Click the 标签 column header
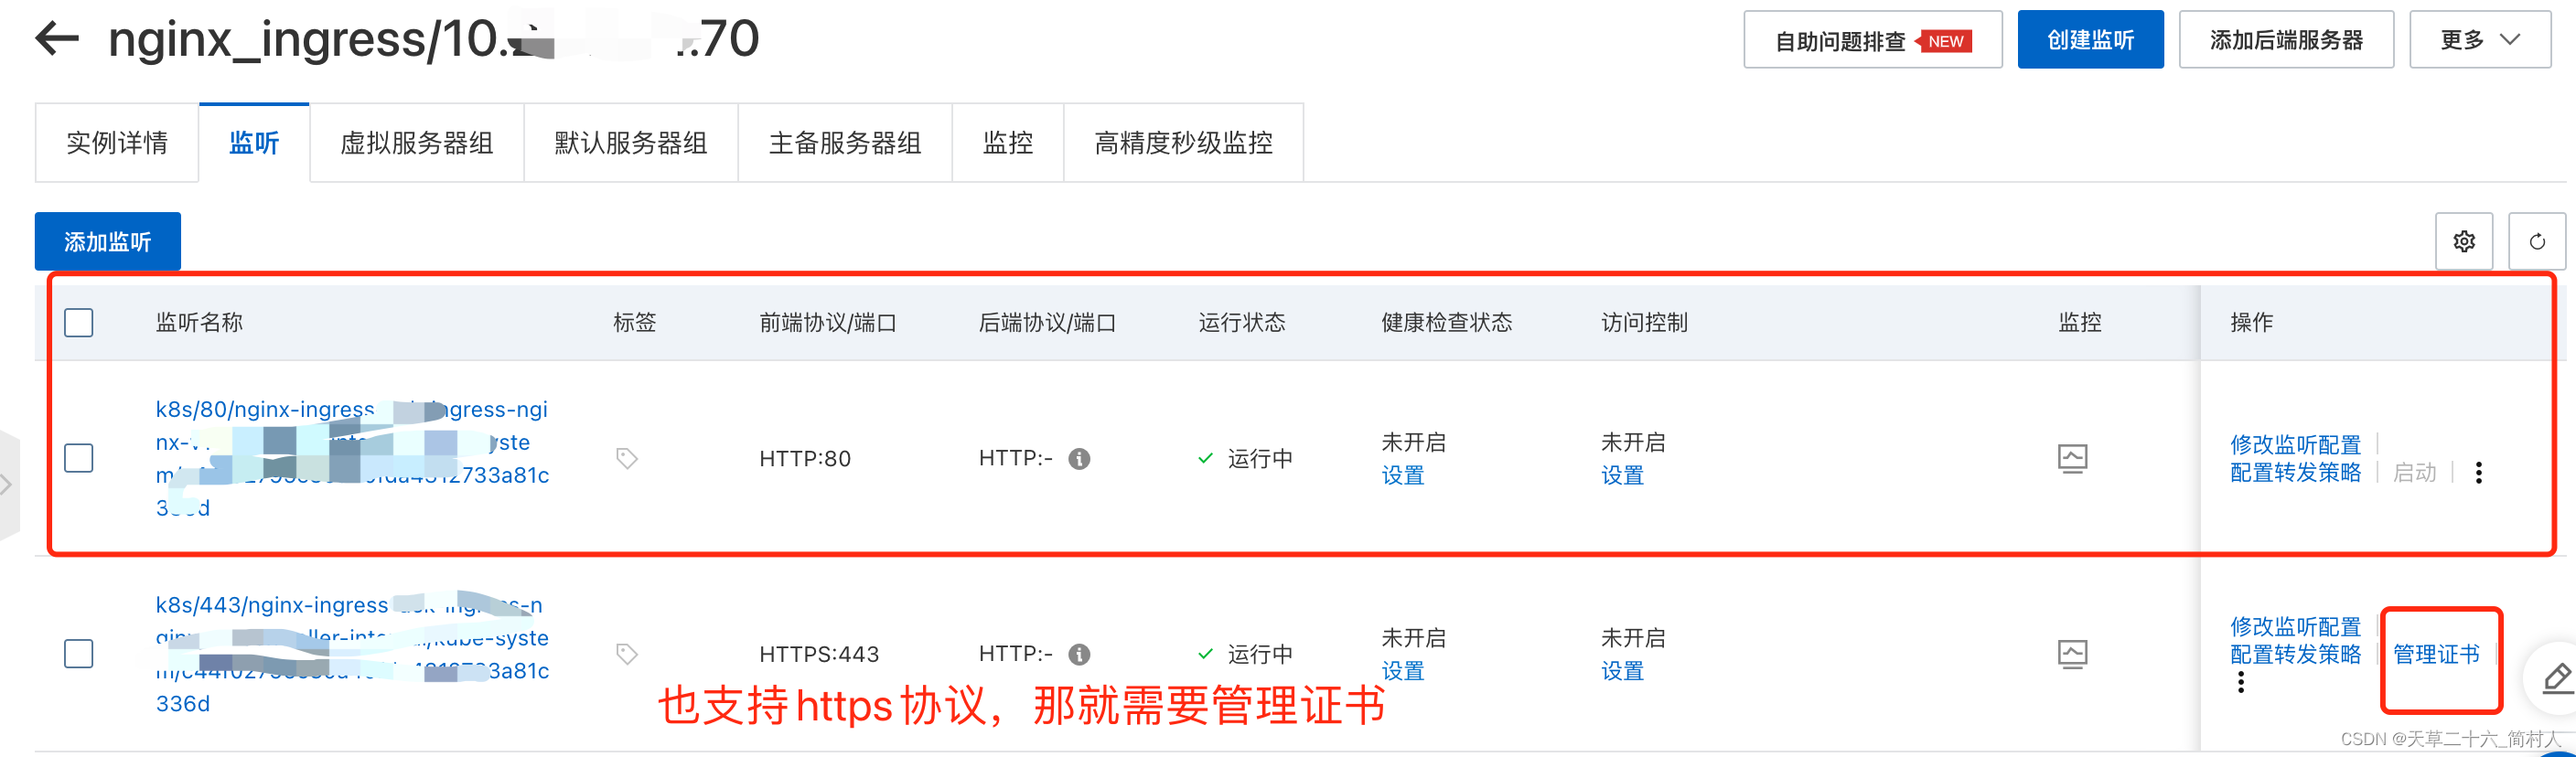This screenshot has width=2576, height=757. click(x=635, y=322)
